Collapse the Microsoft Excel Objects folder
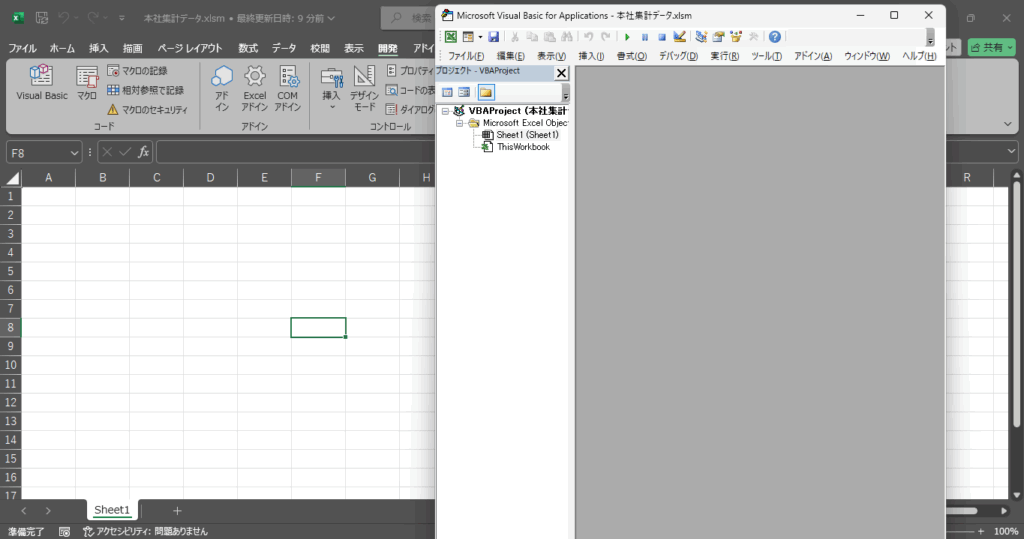Screen dimensions: 1024x539 460,123
